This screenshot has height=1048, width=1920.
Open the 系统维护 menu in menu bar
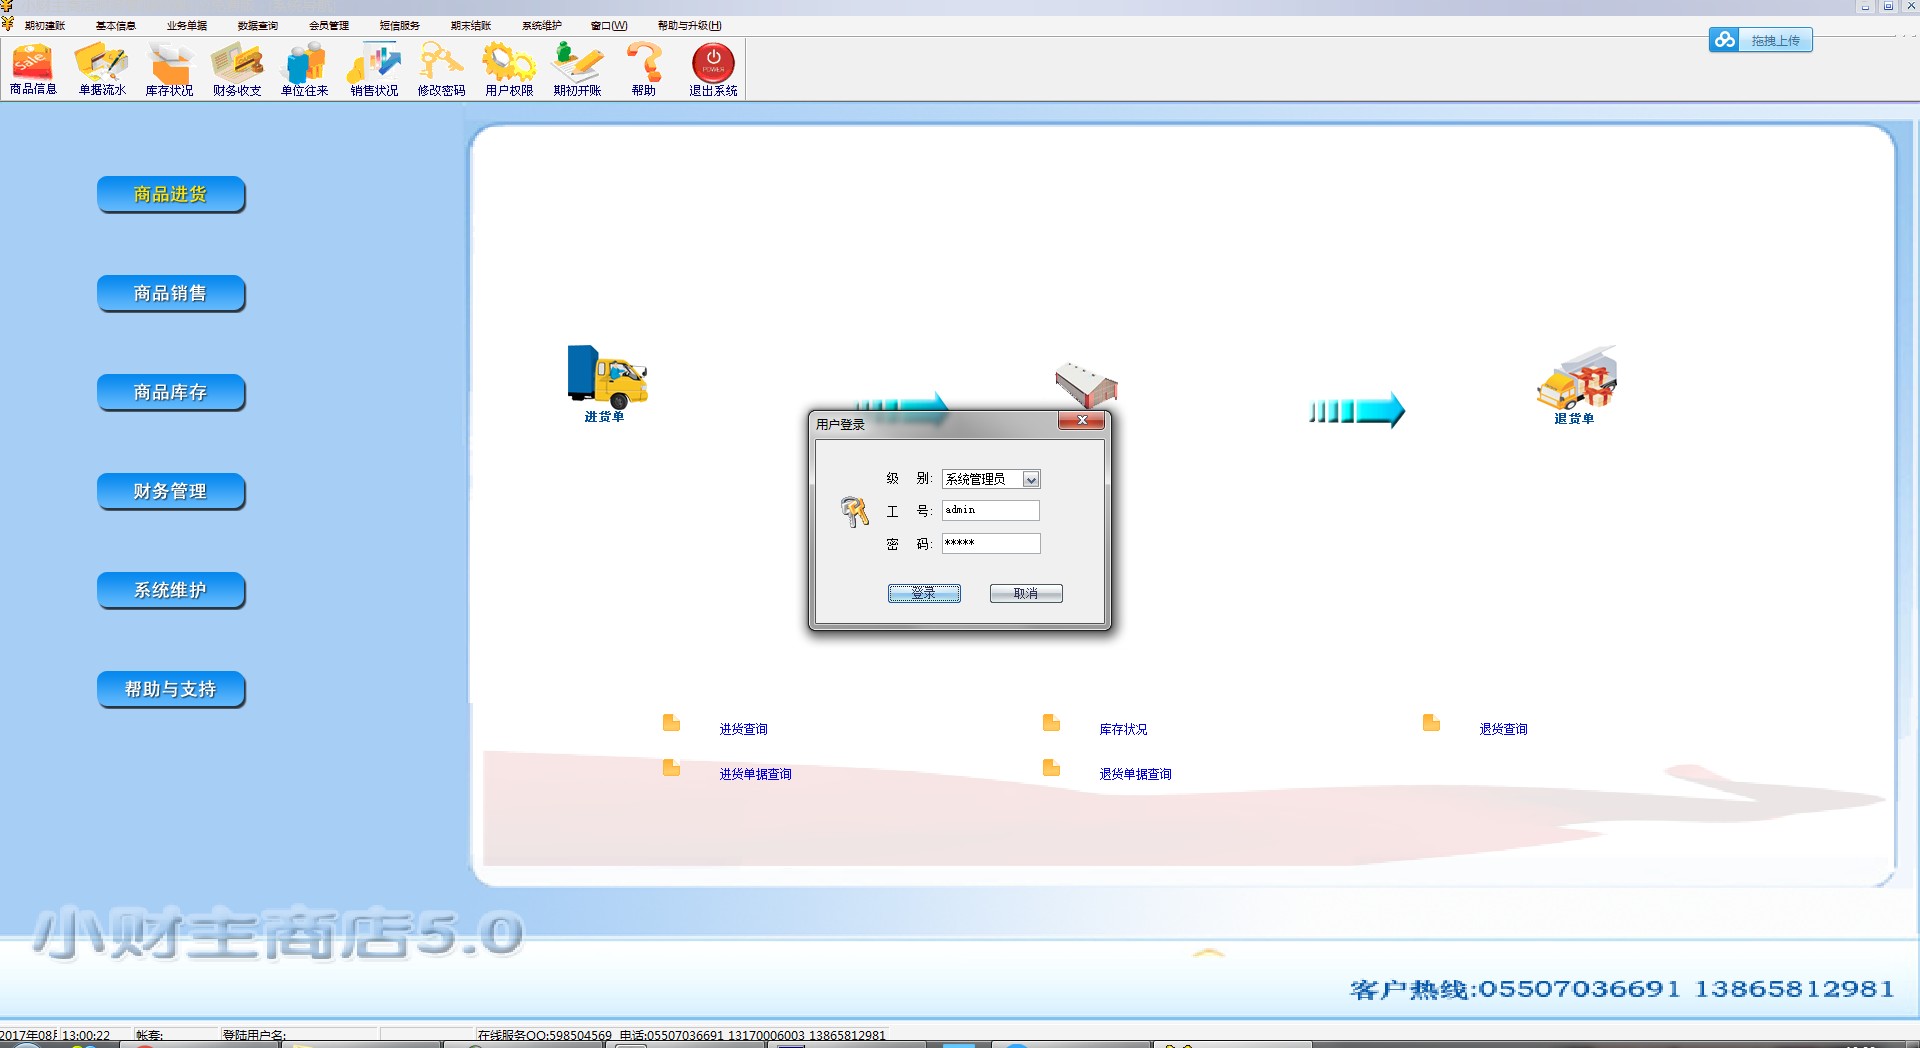click(542, 26)
